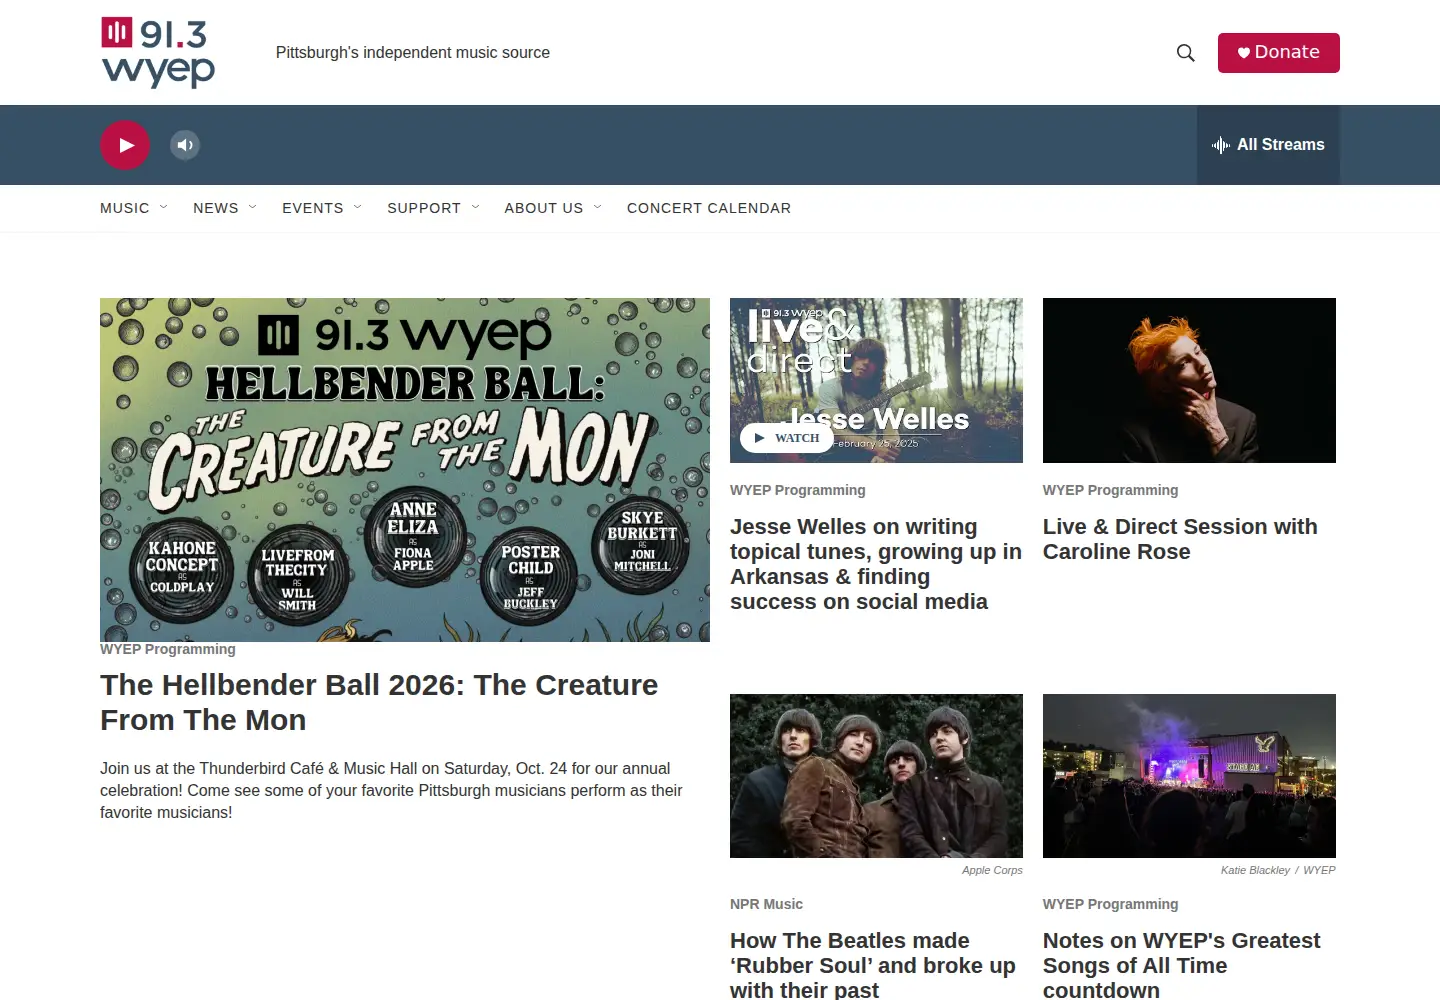Click the Watch button on Jesse Welles video
This screenshot has height=1000, width=1440.
787,438
